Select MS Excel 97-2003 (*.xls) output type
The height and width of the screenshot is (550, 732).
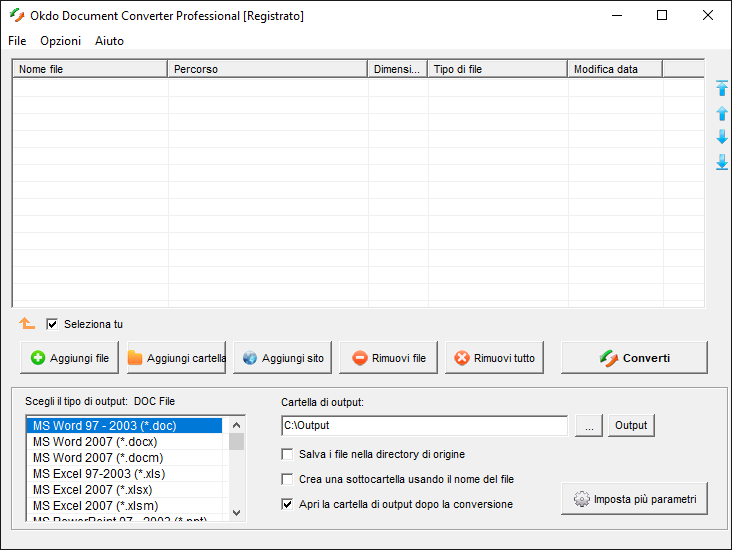click(x=124, y=474)
